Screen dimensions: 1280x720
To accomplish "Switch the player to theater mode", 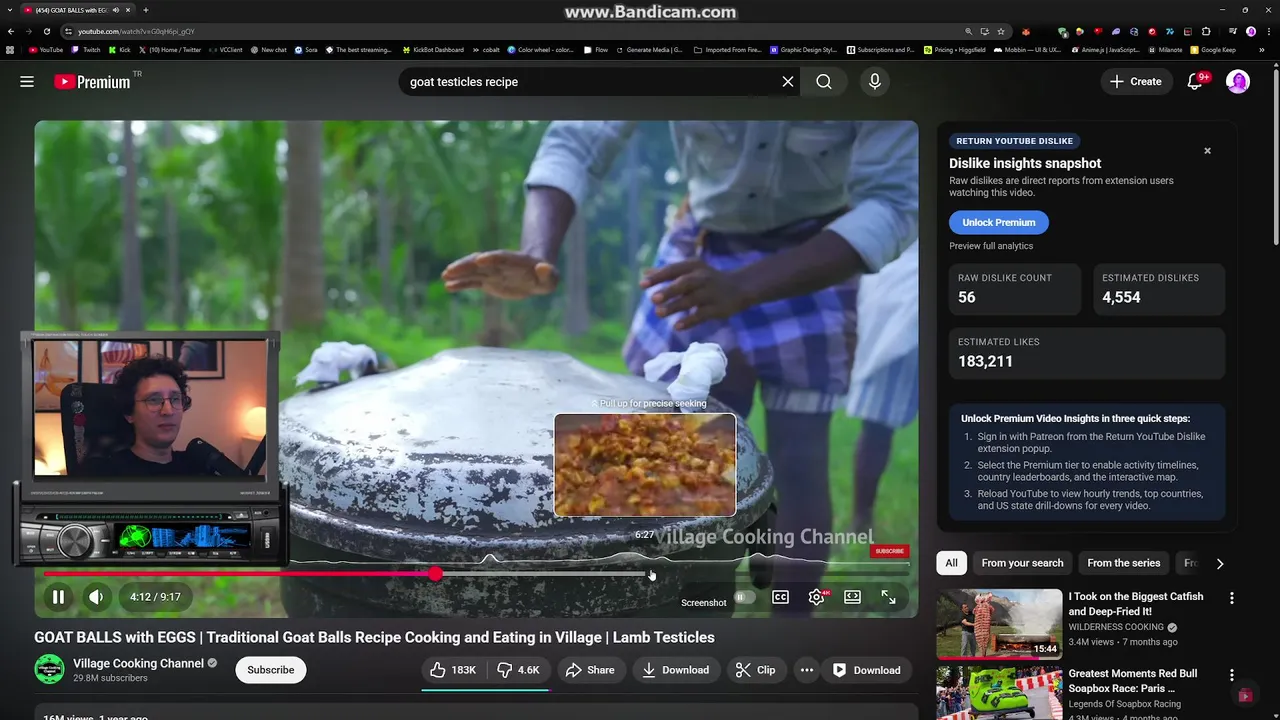I will [852, 597].
